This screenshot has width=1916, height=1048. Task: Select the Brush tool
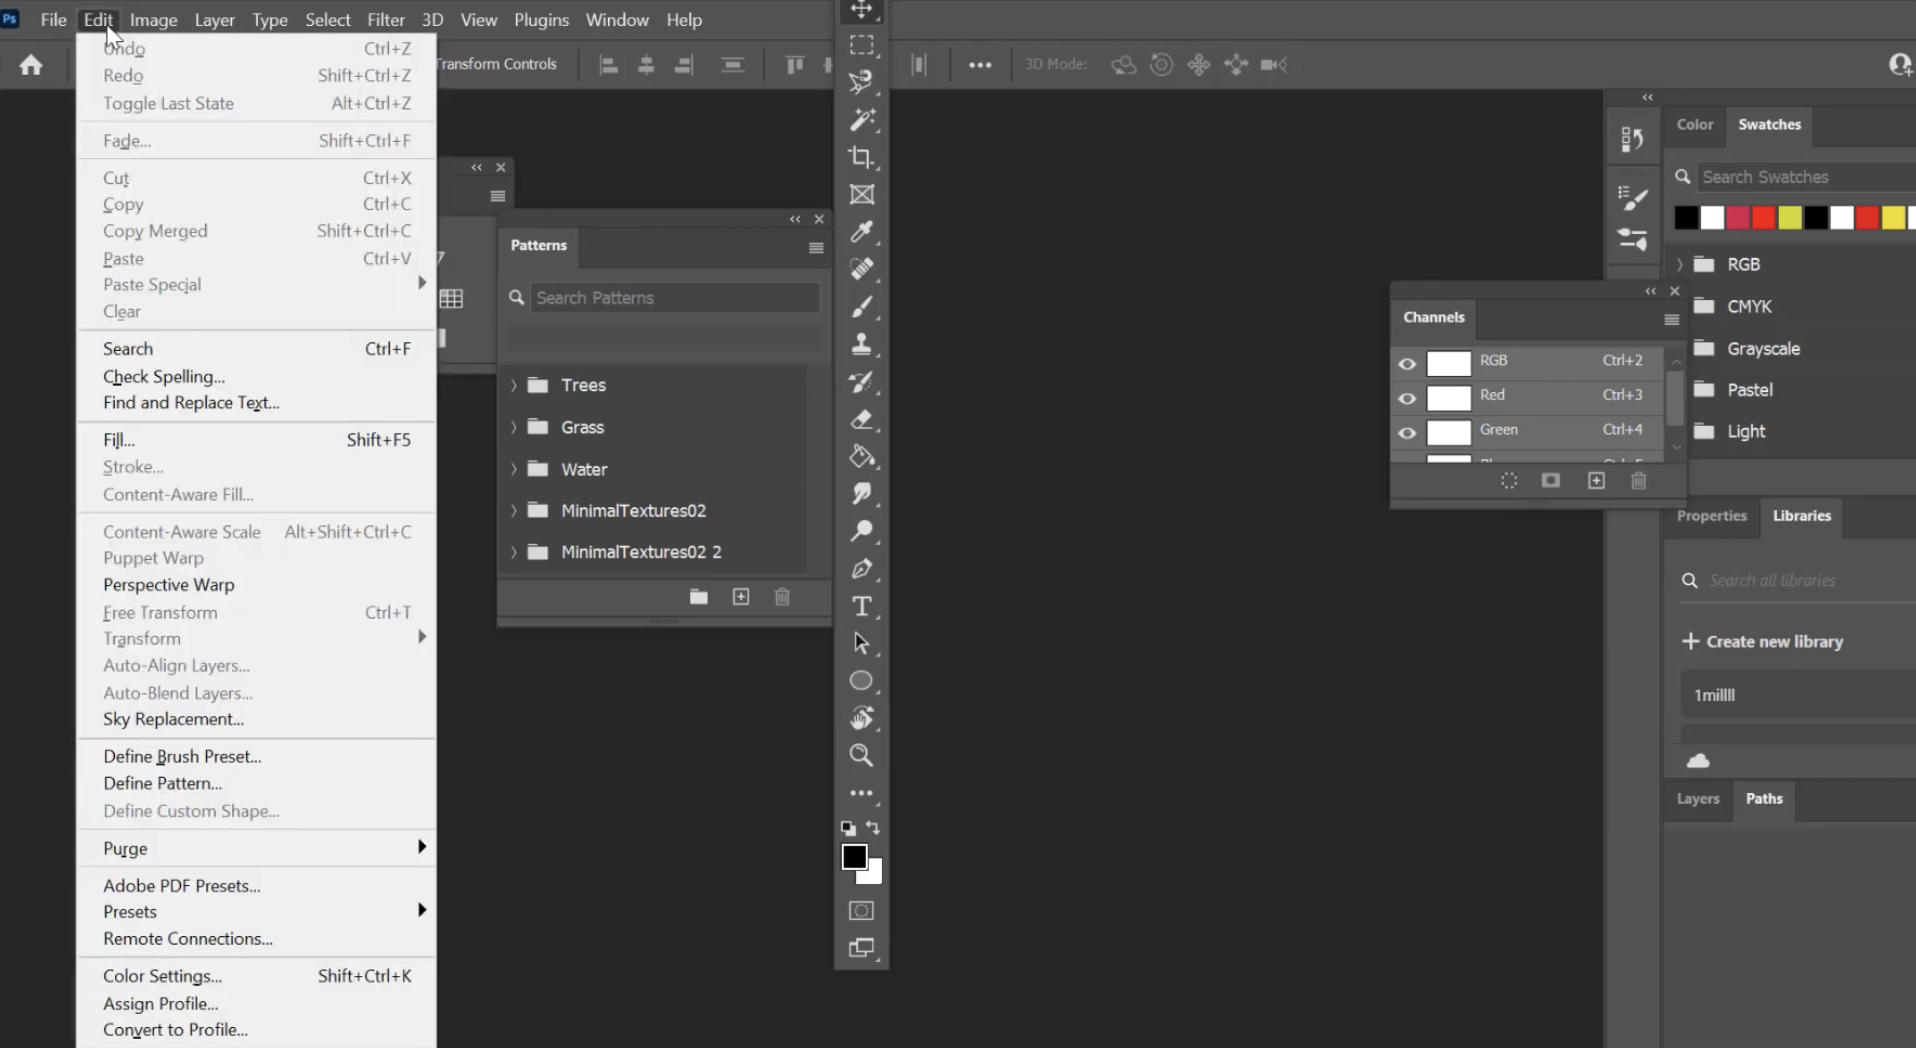pos(860,307)
